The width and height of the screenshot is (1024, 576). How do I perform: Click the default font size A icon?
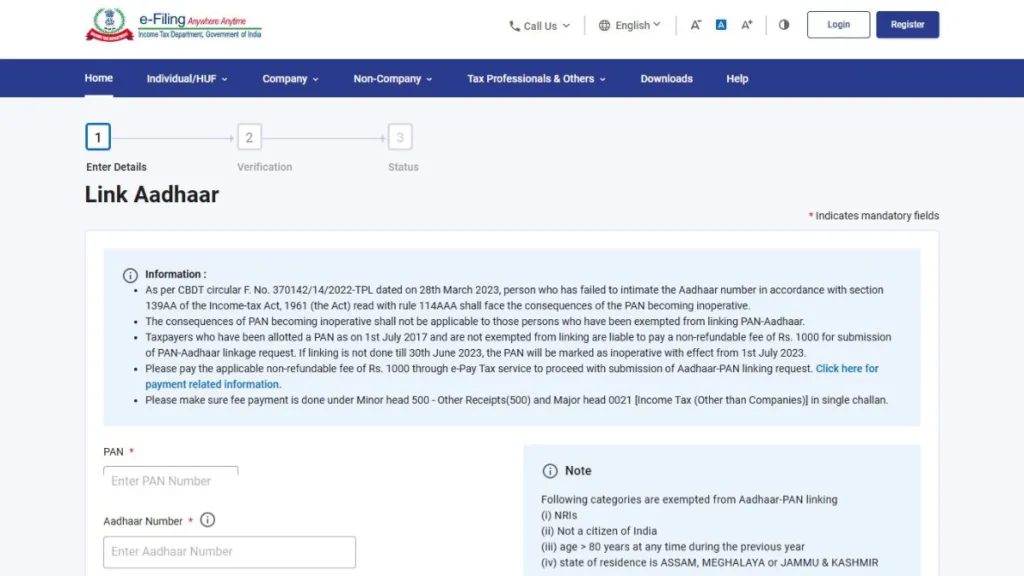721,24
